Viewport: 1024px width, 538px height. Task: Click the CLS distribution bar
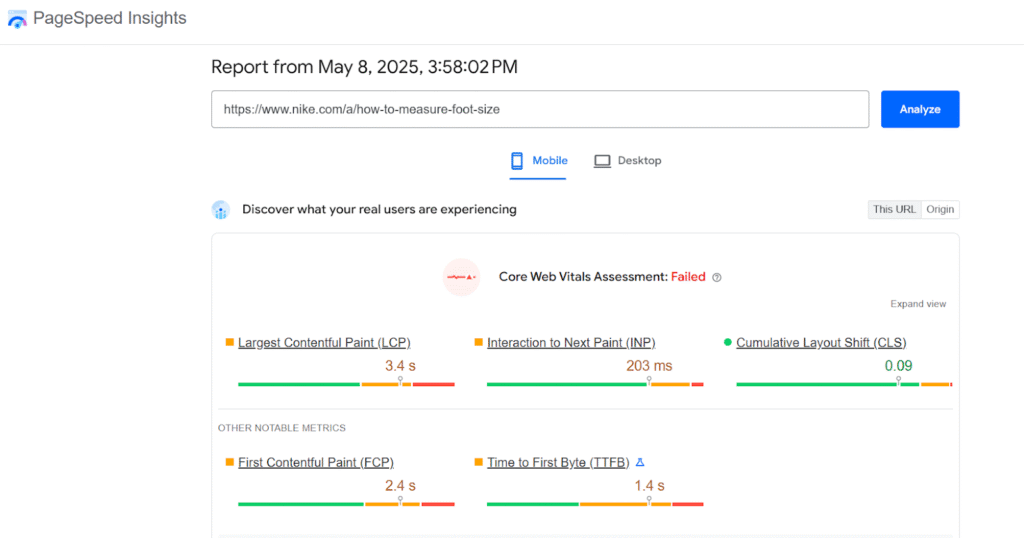coord(844,384)
